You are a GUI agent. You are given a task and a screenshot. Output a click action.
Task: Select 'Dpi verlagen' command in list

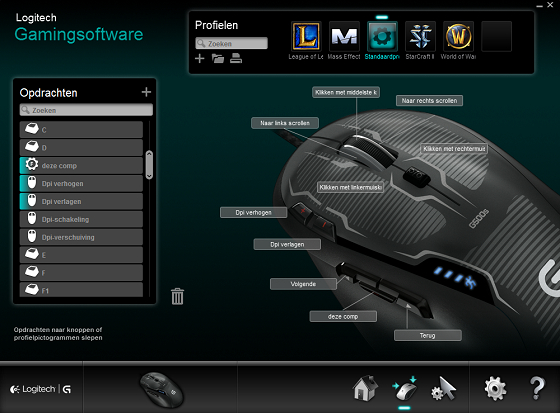tap(81, 201)
